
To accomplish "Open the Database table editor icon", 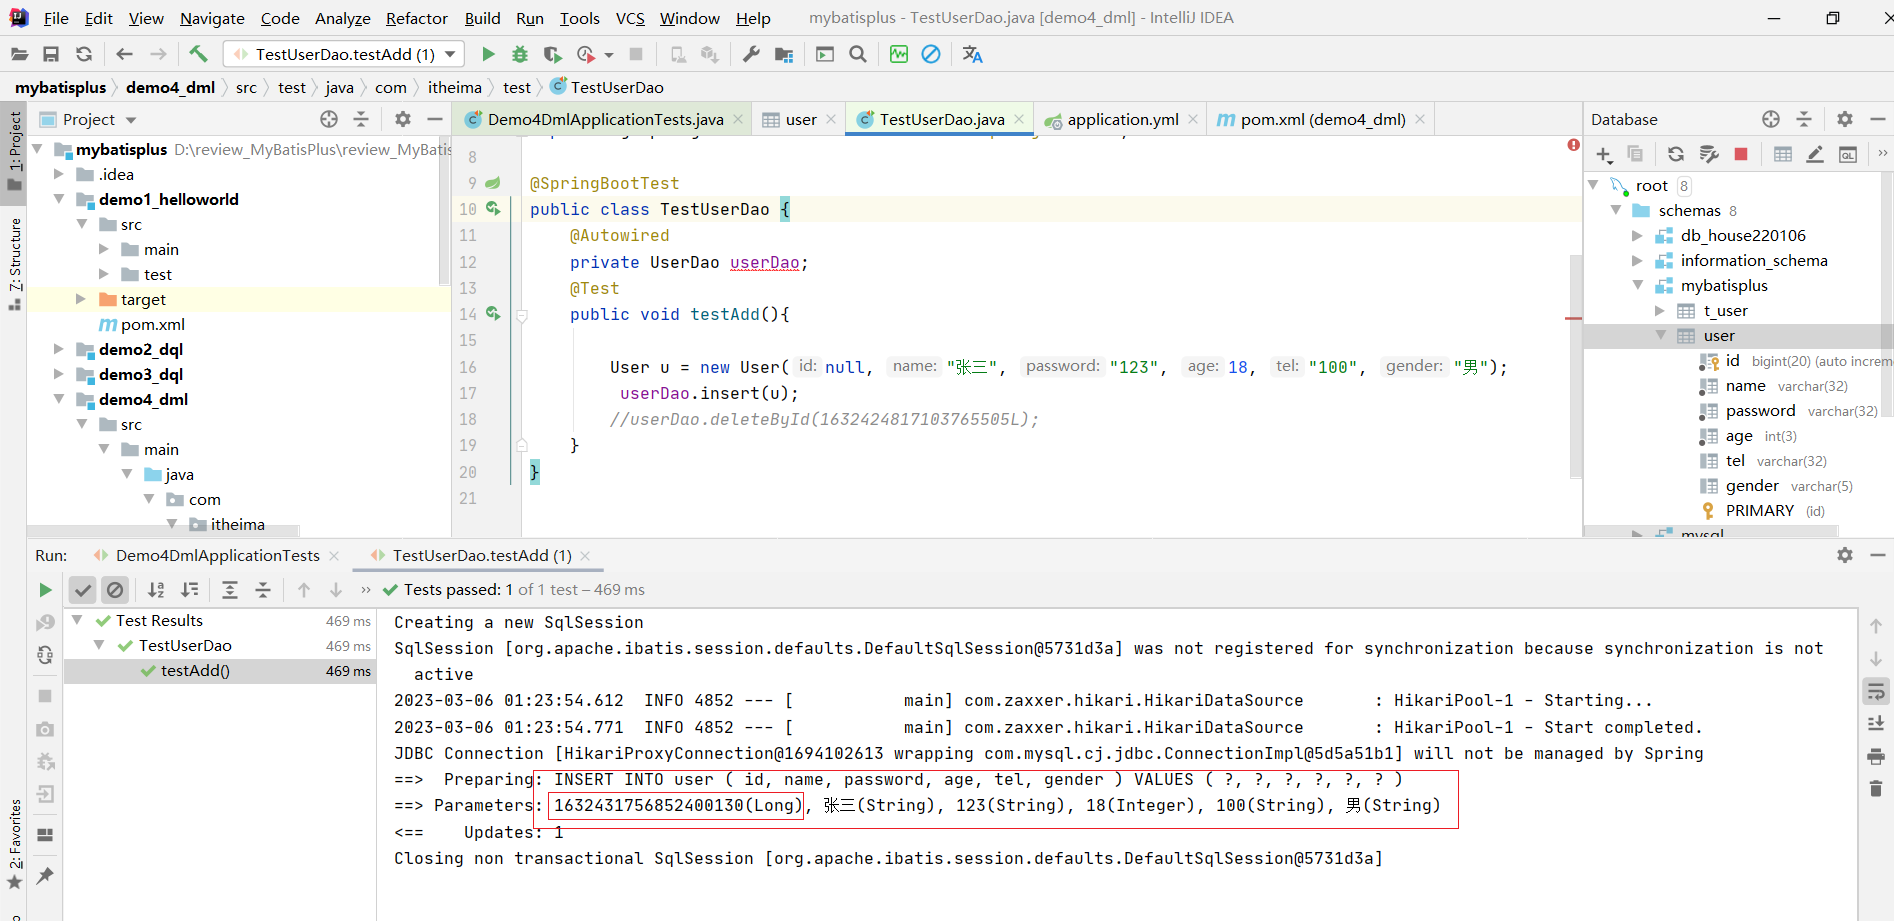I will tap(1783, 154).
